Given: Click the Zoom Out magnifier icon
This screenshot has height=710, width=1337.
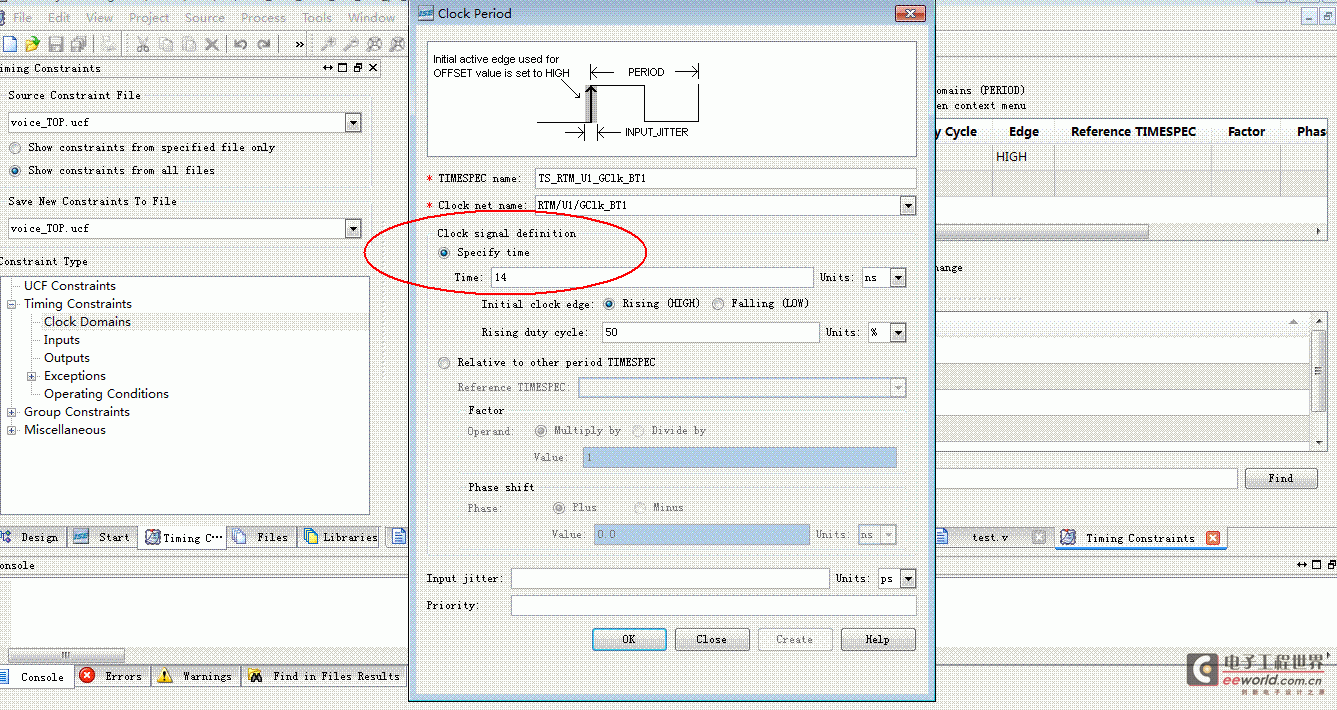Looking at the screenshot, I should (351, 44).
